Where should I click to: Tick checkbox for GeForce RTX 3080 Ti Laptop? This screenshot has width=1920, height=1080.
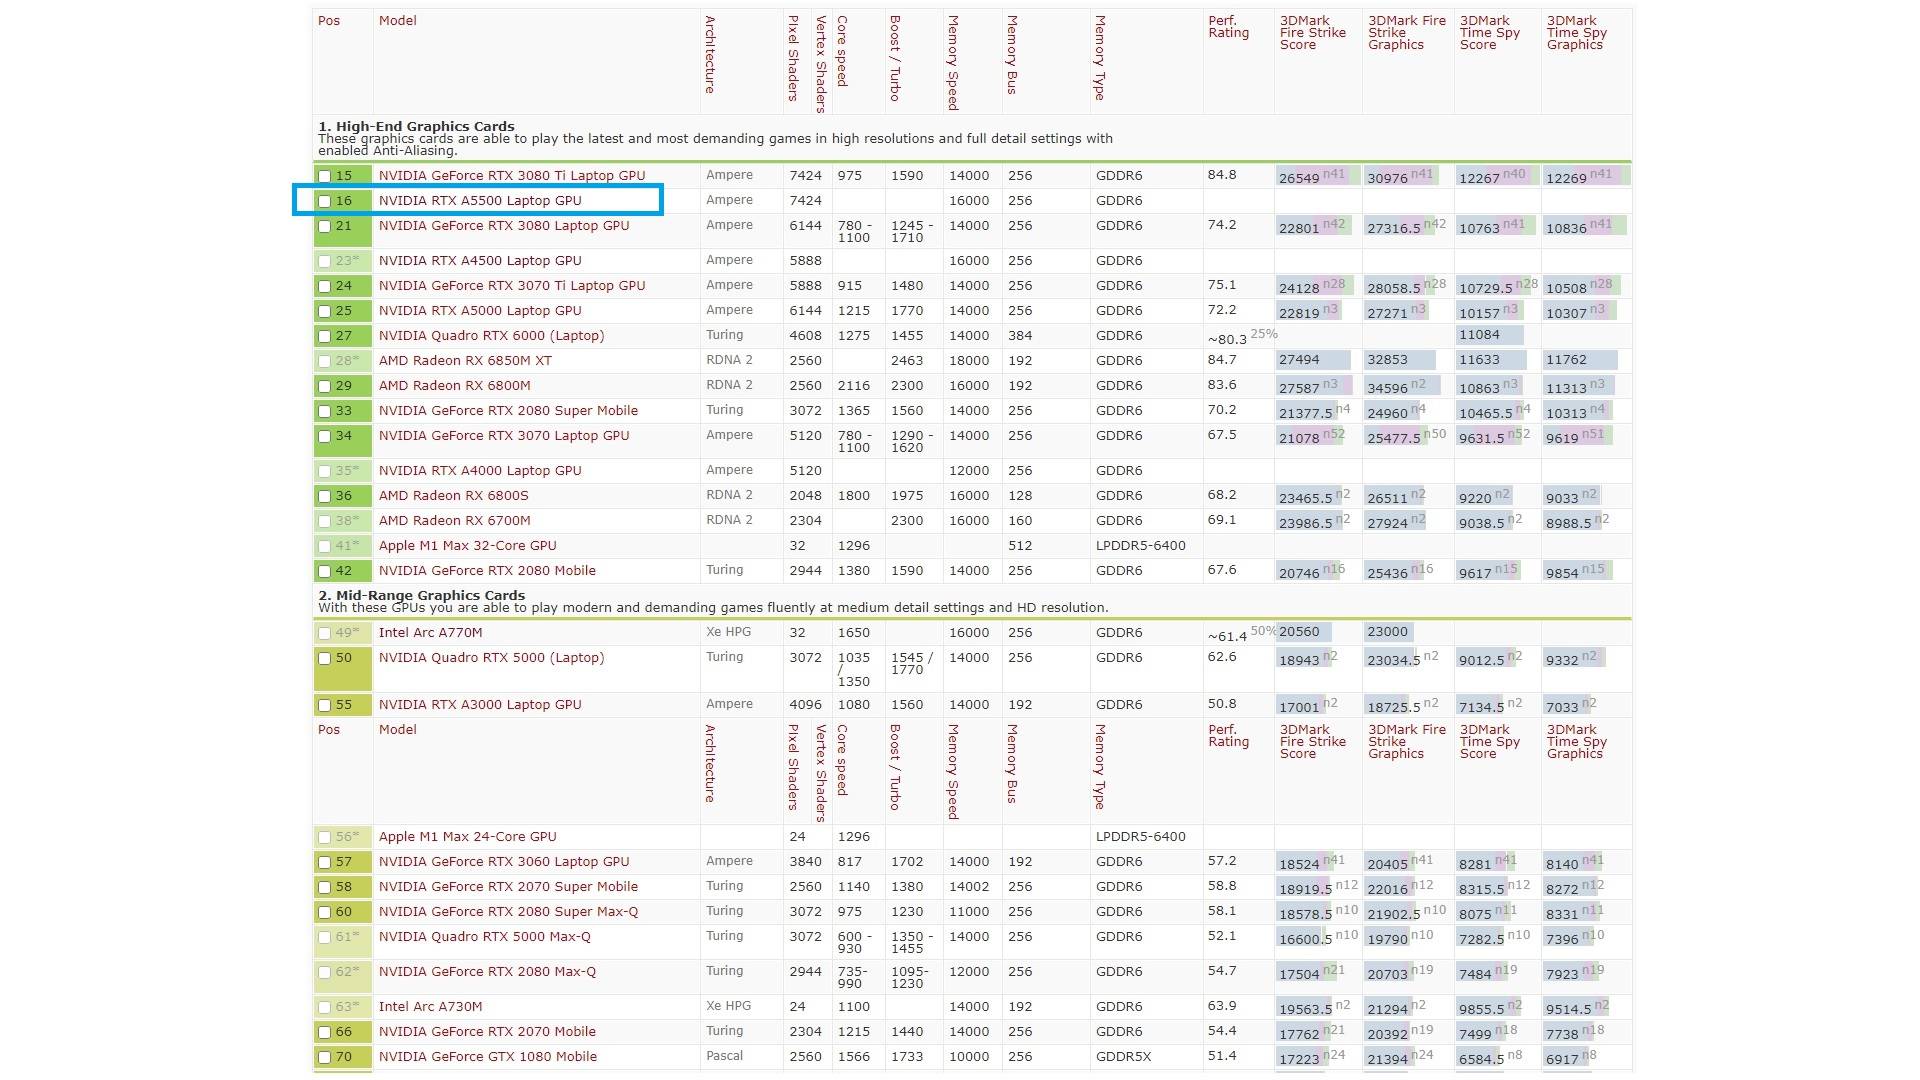324,176
